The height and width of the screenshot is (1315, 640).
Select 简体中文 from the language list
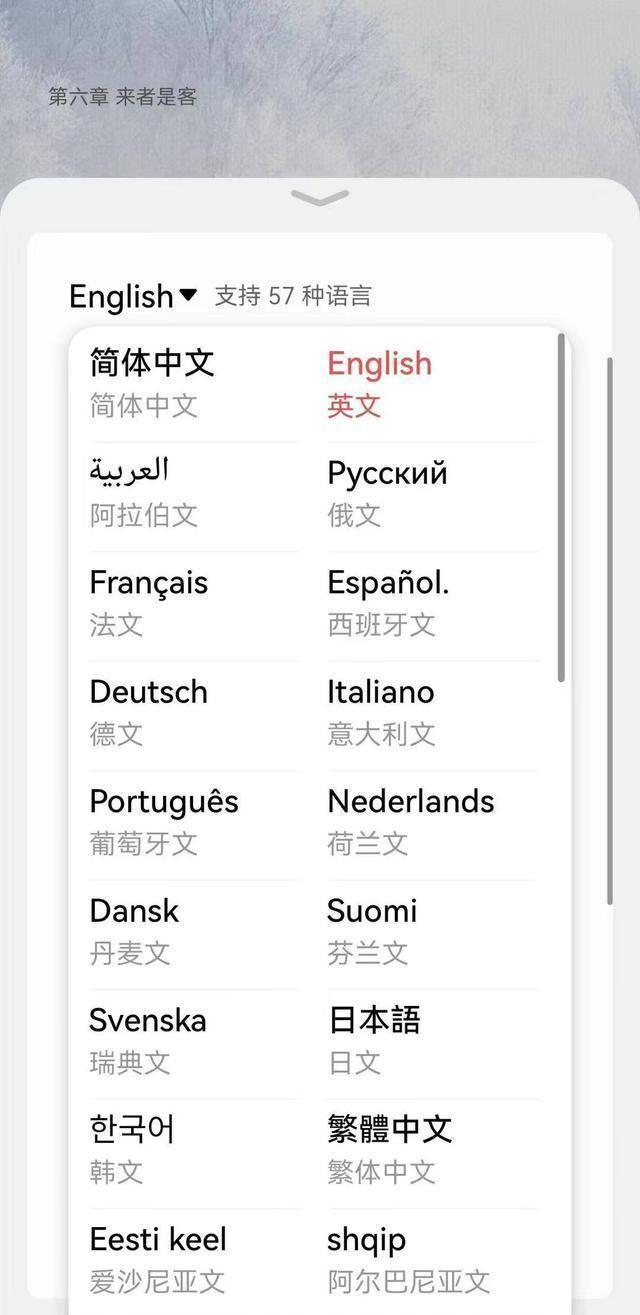tap(152, 382)
